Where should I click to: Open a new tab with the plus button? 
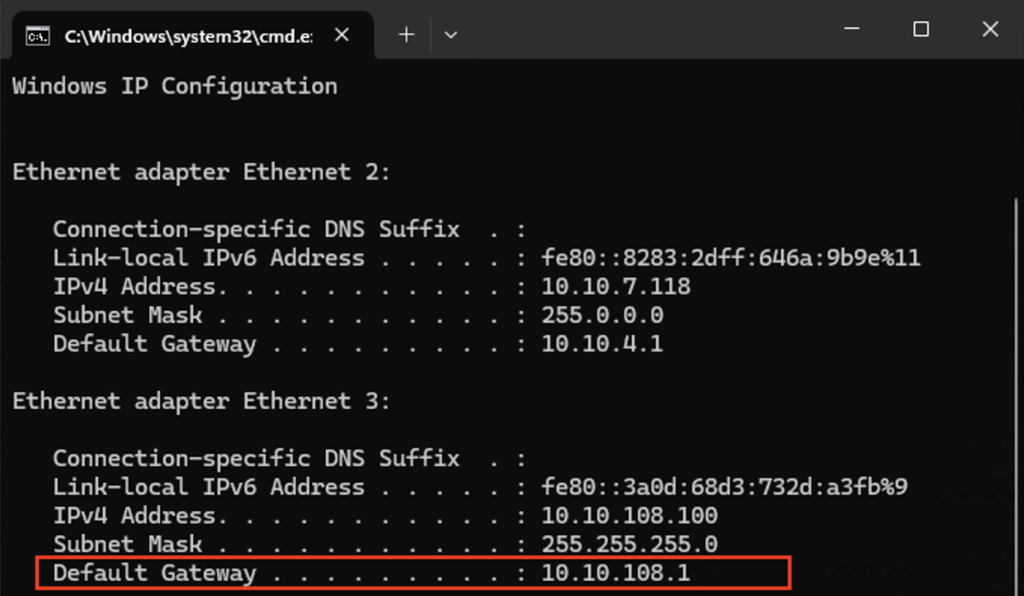pos(406,35)
